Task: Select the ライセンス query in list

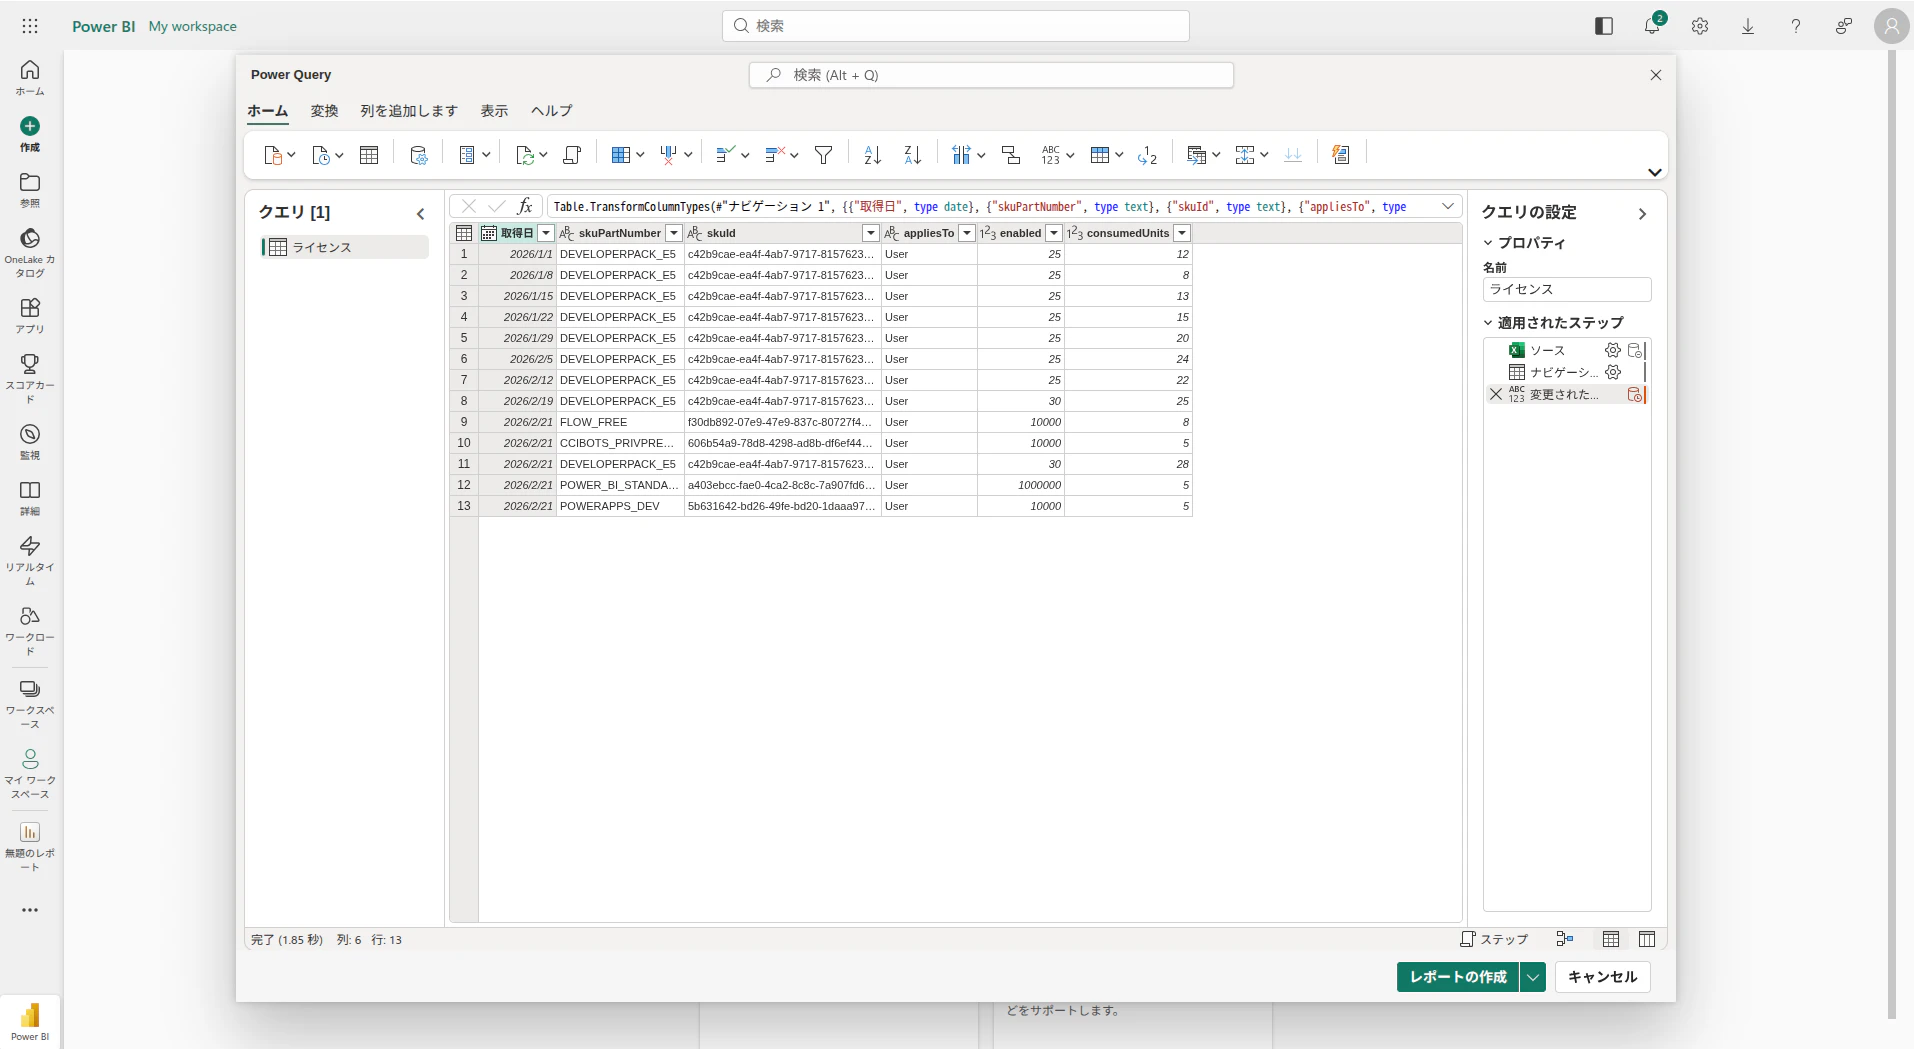Action: point(345,247)
